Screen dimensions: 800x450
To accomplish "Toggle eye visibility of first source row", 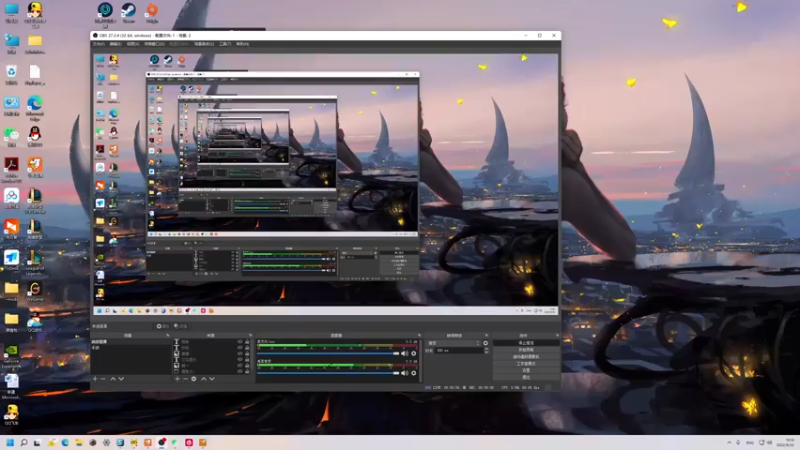I will coord(240,342).
